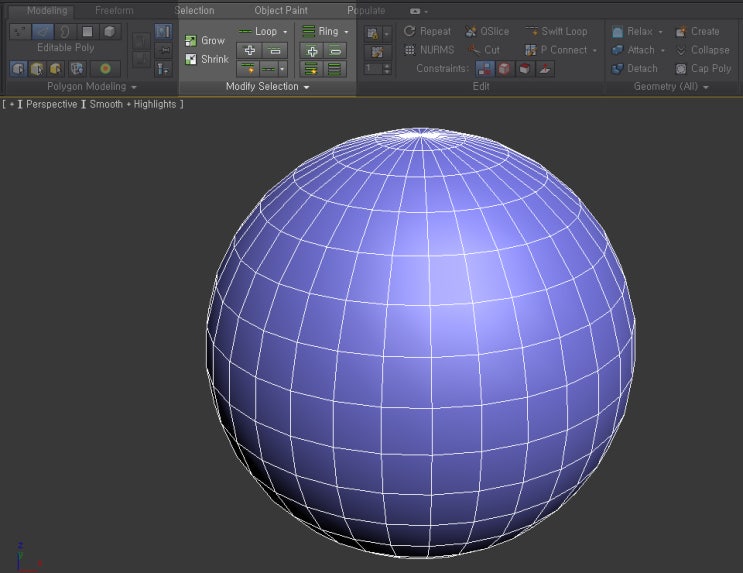
Task: Click Shrink Loop minus icon
Action: click(275, 50)
